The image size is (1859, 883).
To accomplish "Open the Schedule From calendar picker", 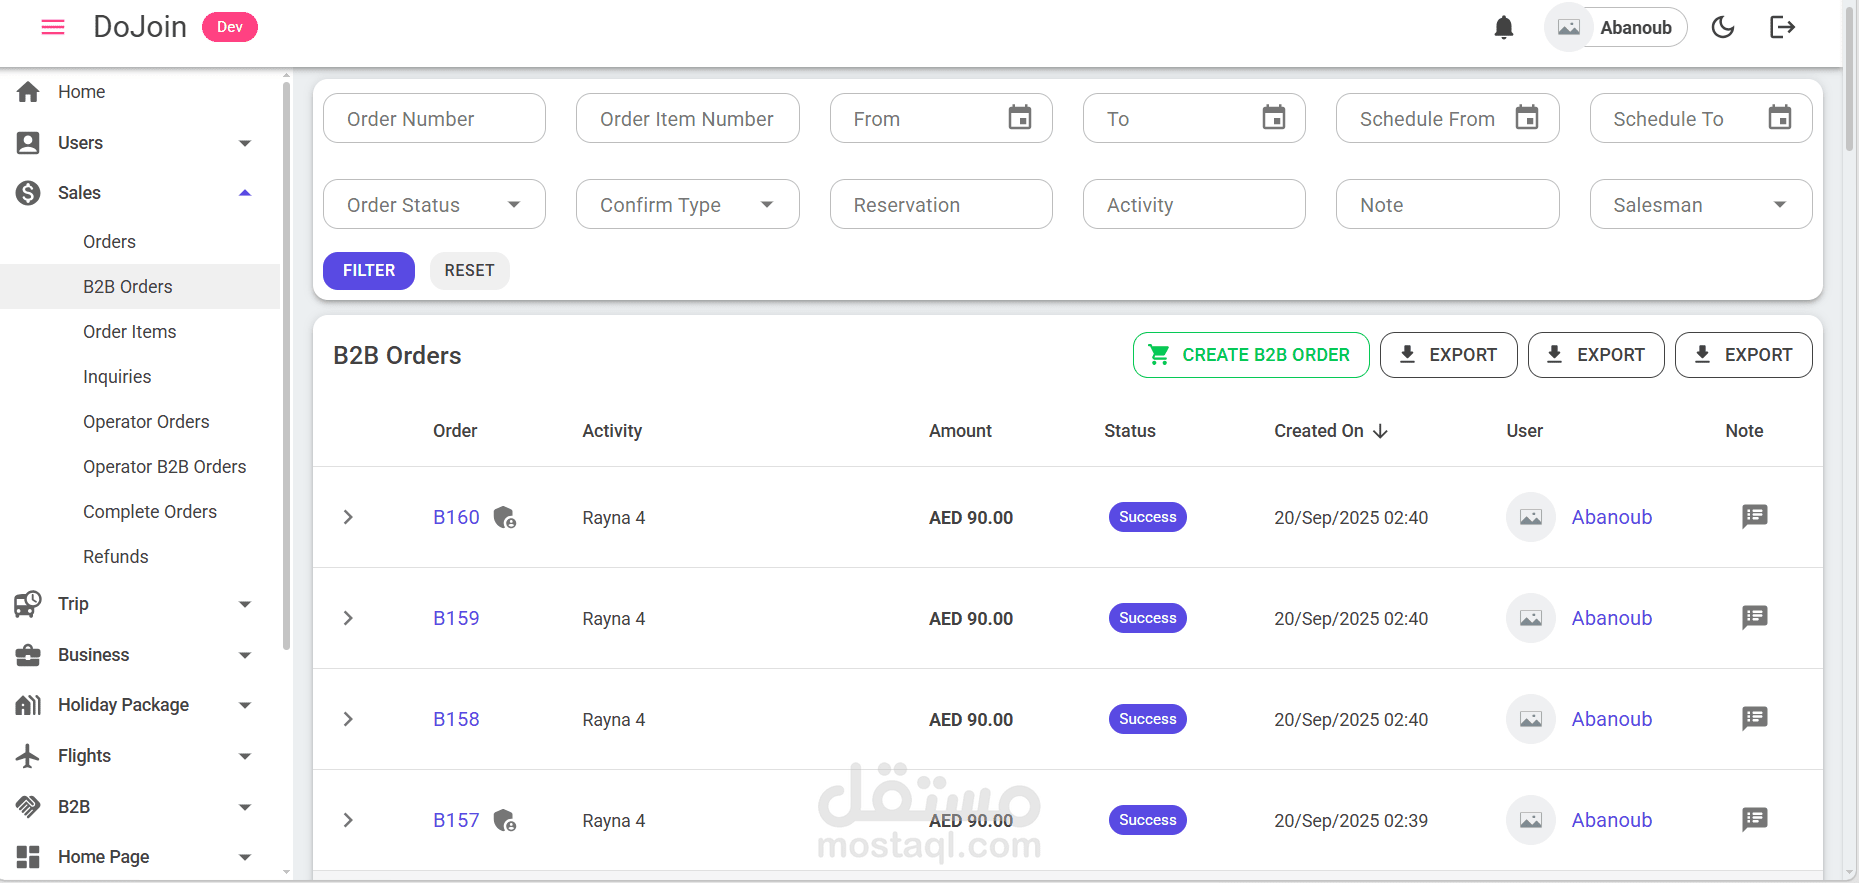I will [1527, 118].
